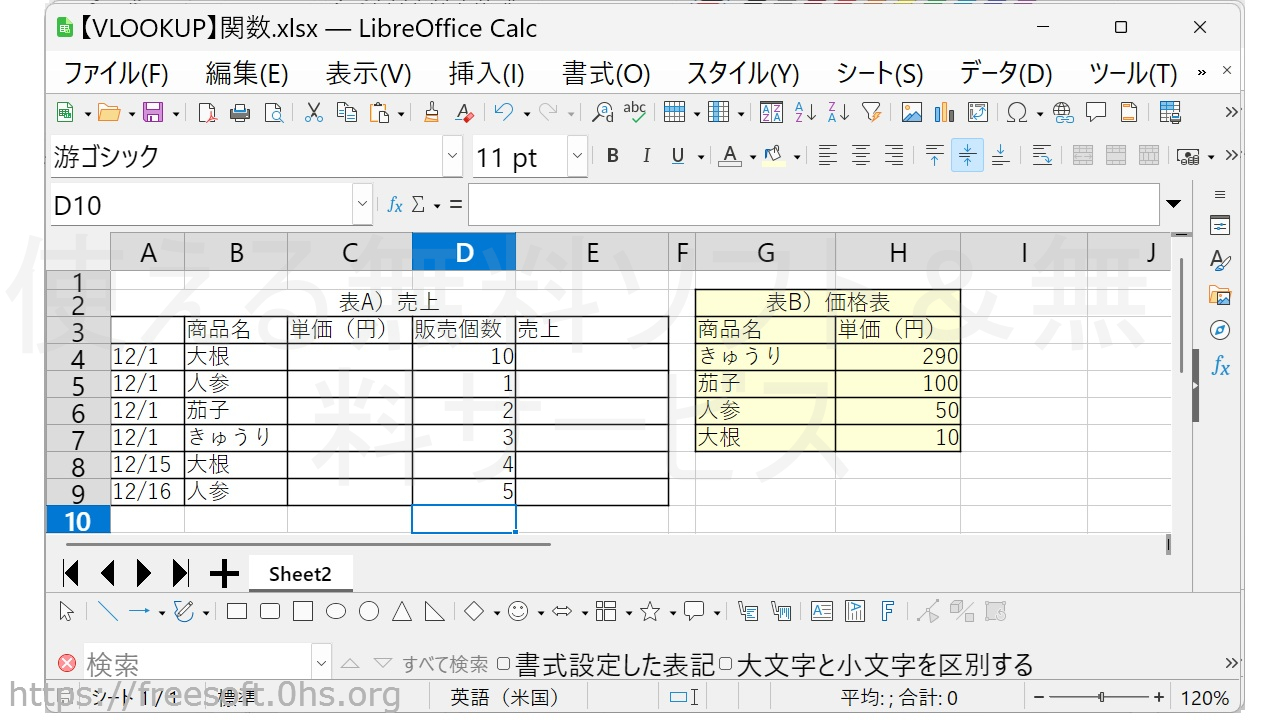
Task: Open the 挿入(I) menu
Action: [486, 74]
